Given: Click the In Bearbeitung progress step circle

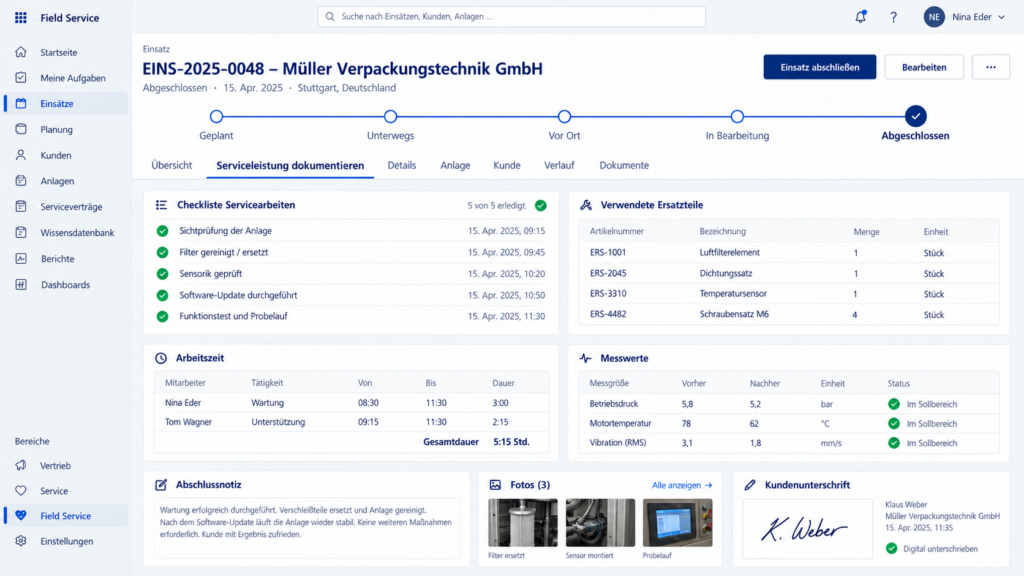Looking at the screenshot, I should (737, 116).
